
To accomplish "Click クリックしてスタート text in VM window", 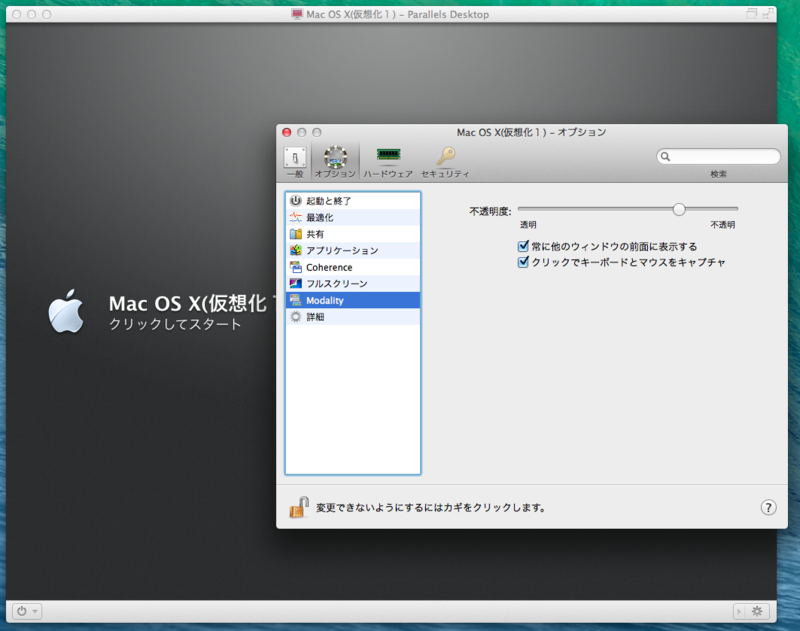I will coord(175,324).
